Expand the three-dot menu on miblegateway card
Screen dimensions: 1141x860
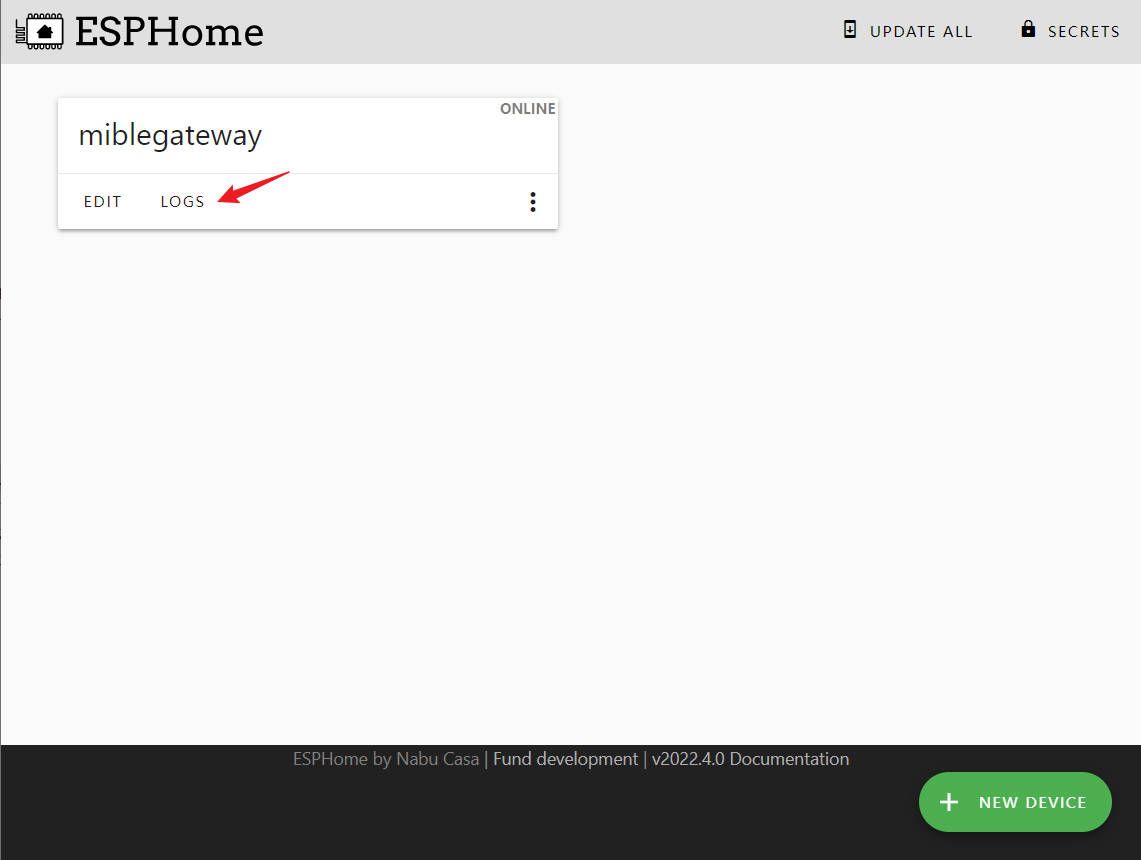click(533, 202)
